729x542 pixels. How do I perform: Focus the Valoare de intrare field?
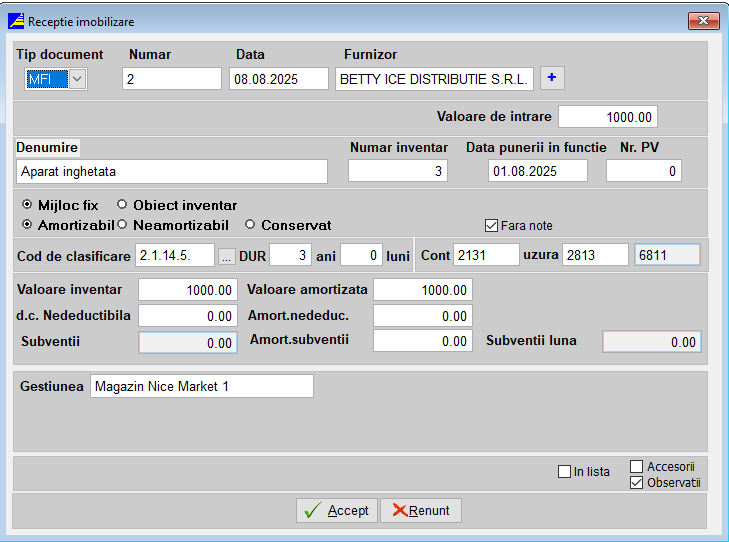(x=609, y=116)
